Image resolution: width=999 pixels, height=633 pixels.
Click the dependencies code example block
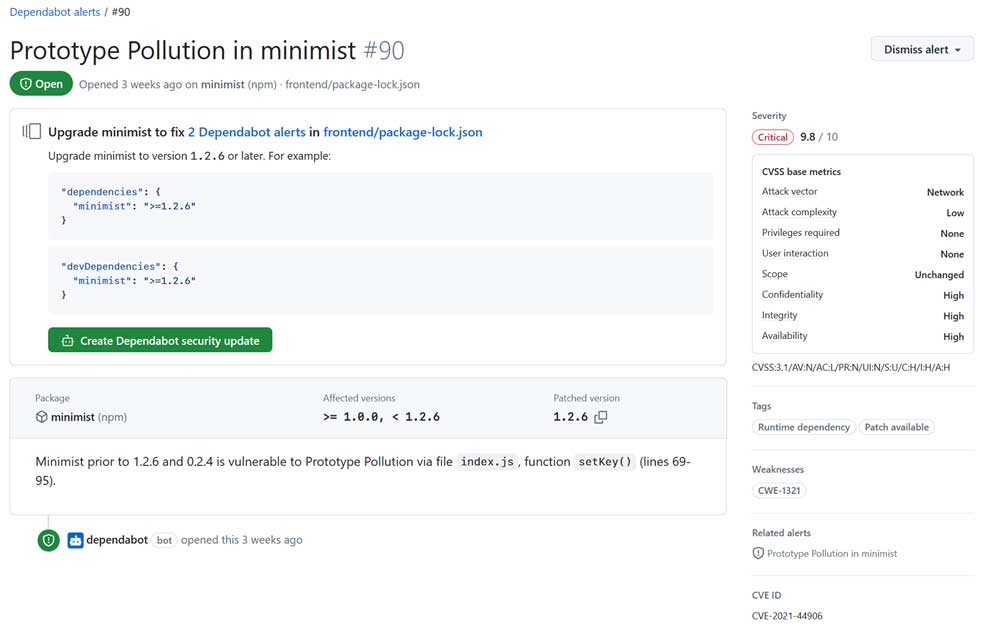click(380, 206)
